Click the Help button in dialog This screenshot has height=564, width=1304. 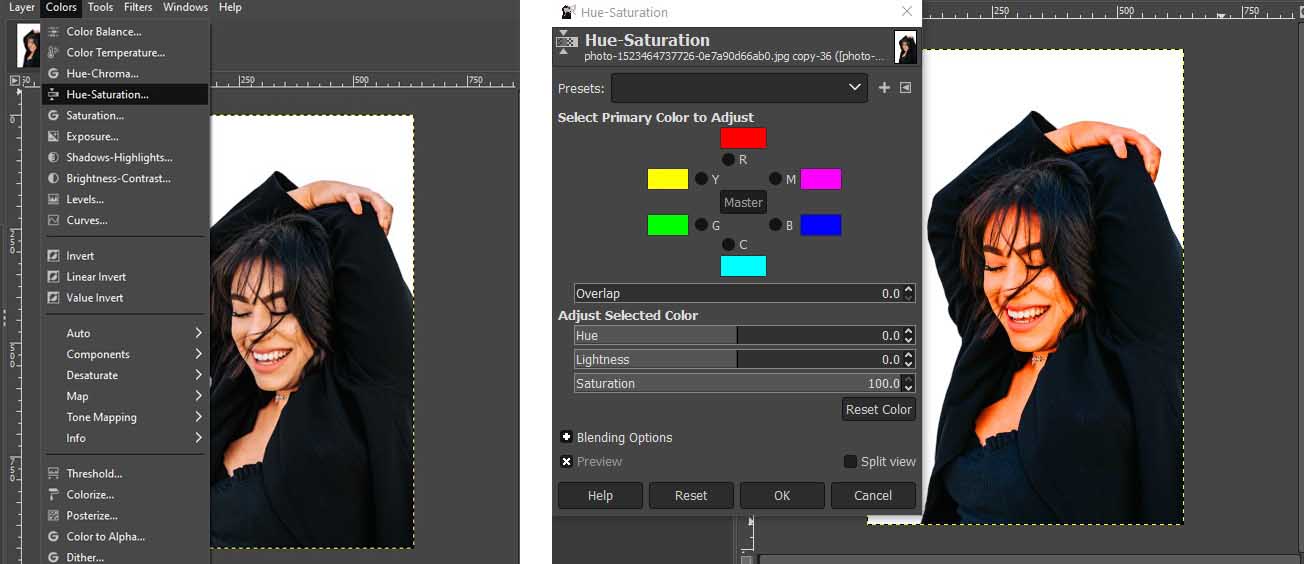pos(600,495)
